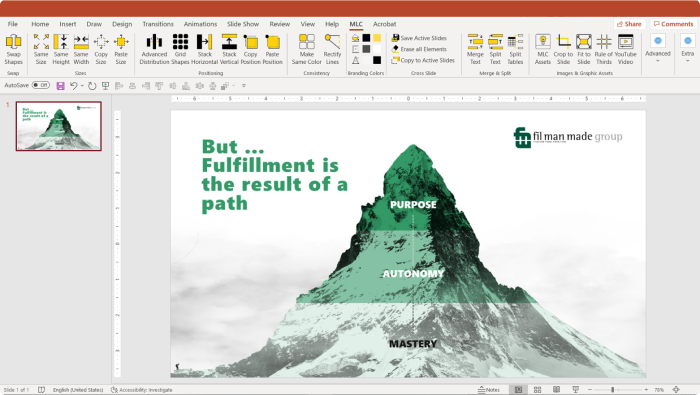
Task: Toggle the Notes pane button
Action: [489, 390]
